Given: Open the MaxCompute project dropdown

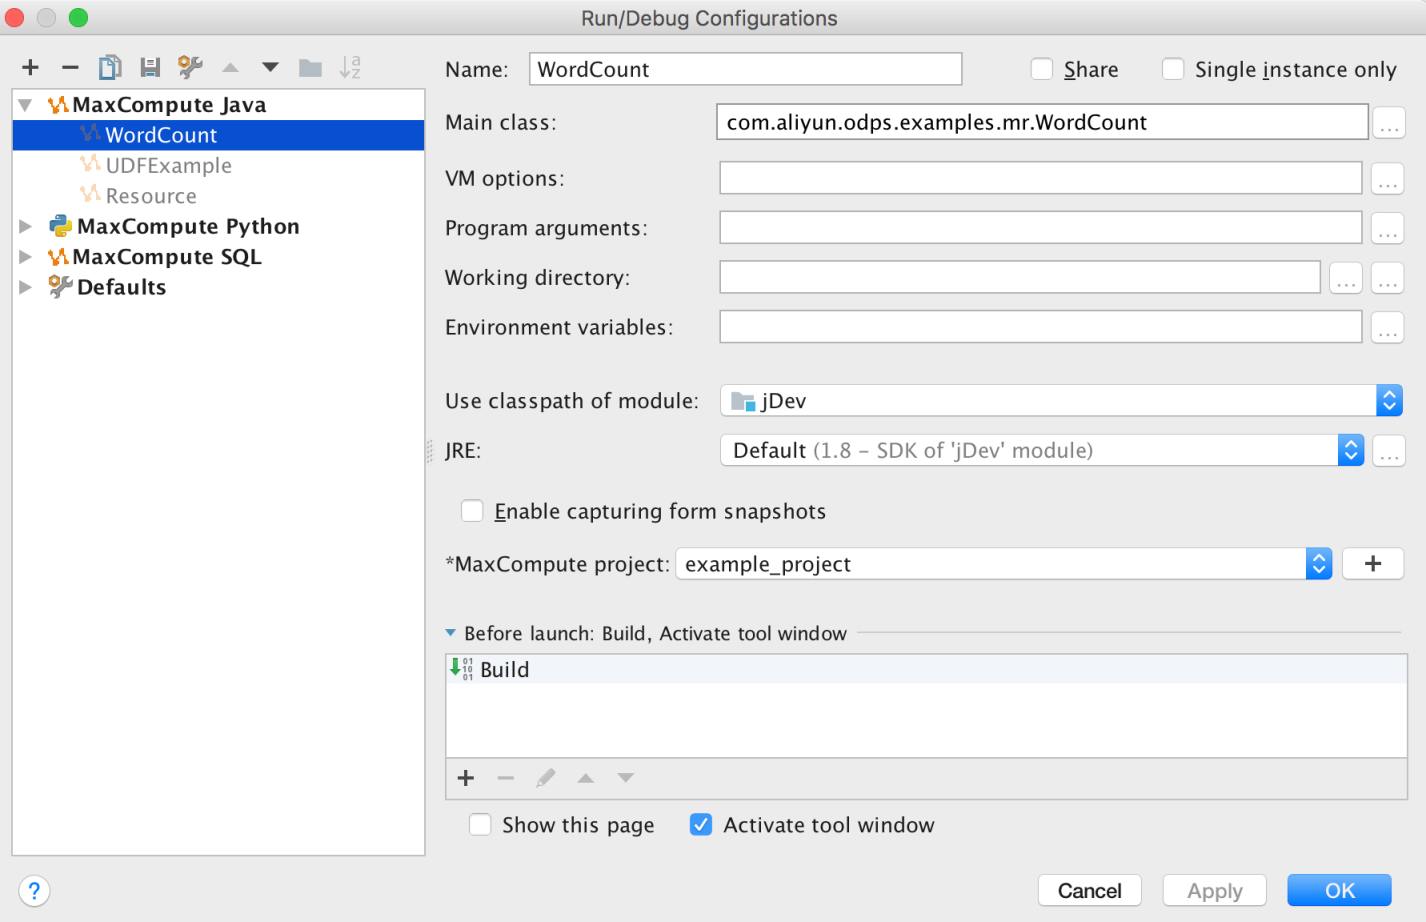Looking at the screenshot, I should [1318, 564].
